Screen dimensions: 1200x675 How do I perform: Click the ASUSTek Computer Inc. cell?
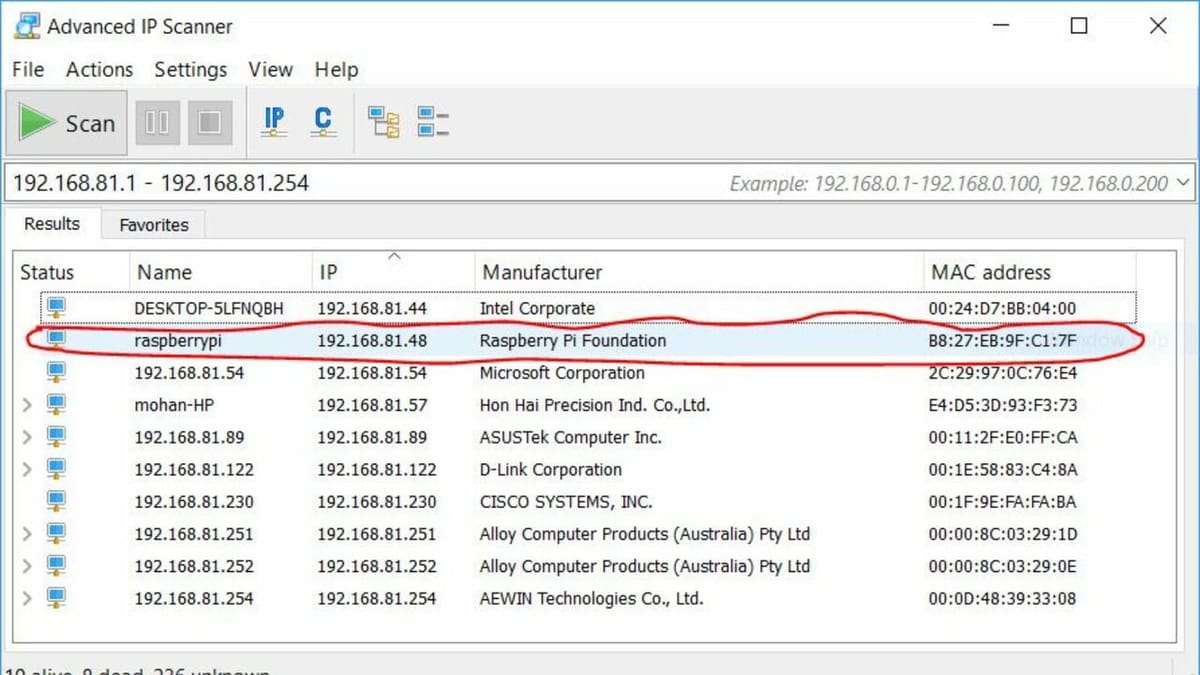571,437
